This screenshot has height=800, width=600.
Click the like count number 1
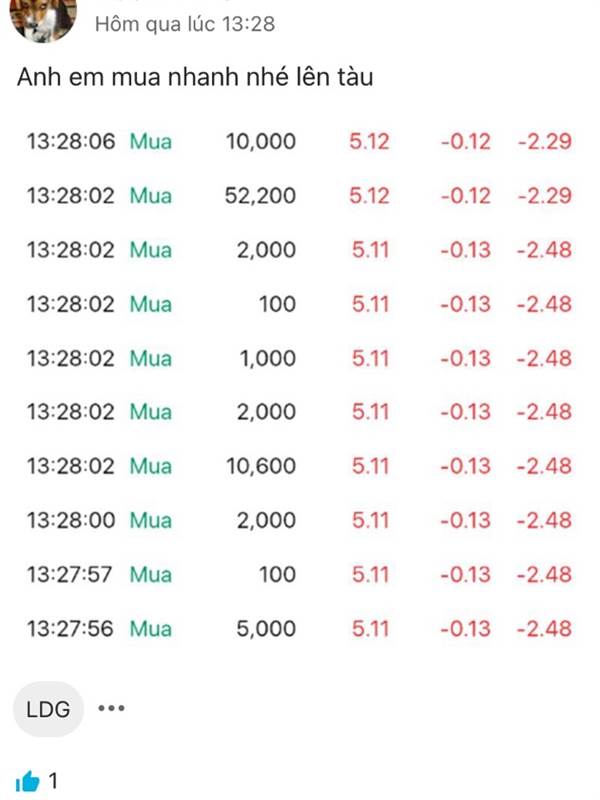(x=53, y=781)
